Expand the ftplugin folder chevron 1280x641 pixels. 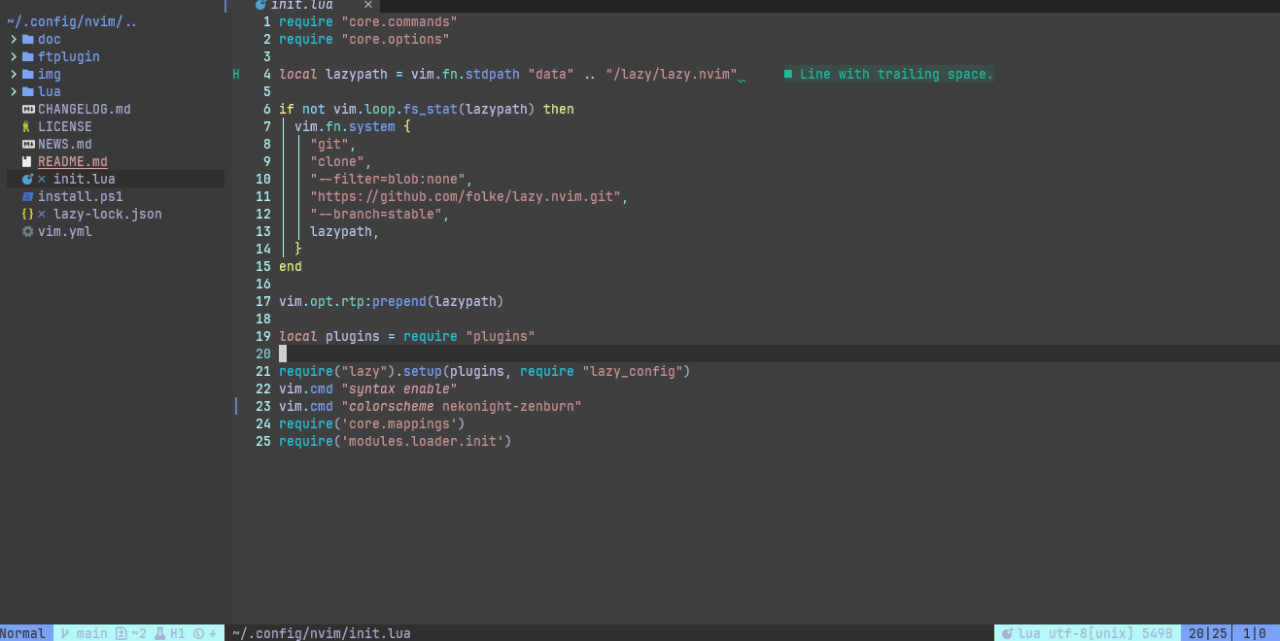tap(14, 57)
